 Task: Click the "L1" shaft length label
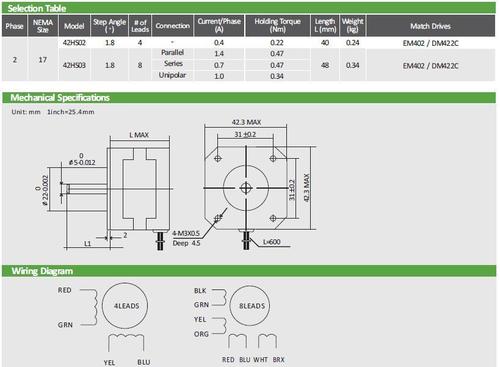(x=87, y=244)
